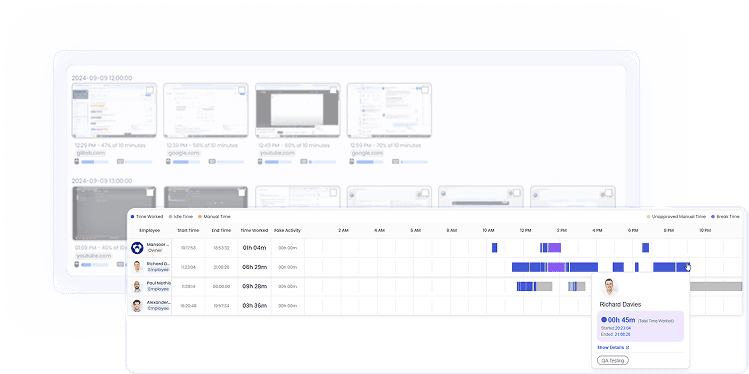
Task: Click the keyboard activity bar under the 12:39 PM screenshot
Action: point(230,162)
